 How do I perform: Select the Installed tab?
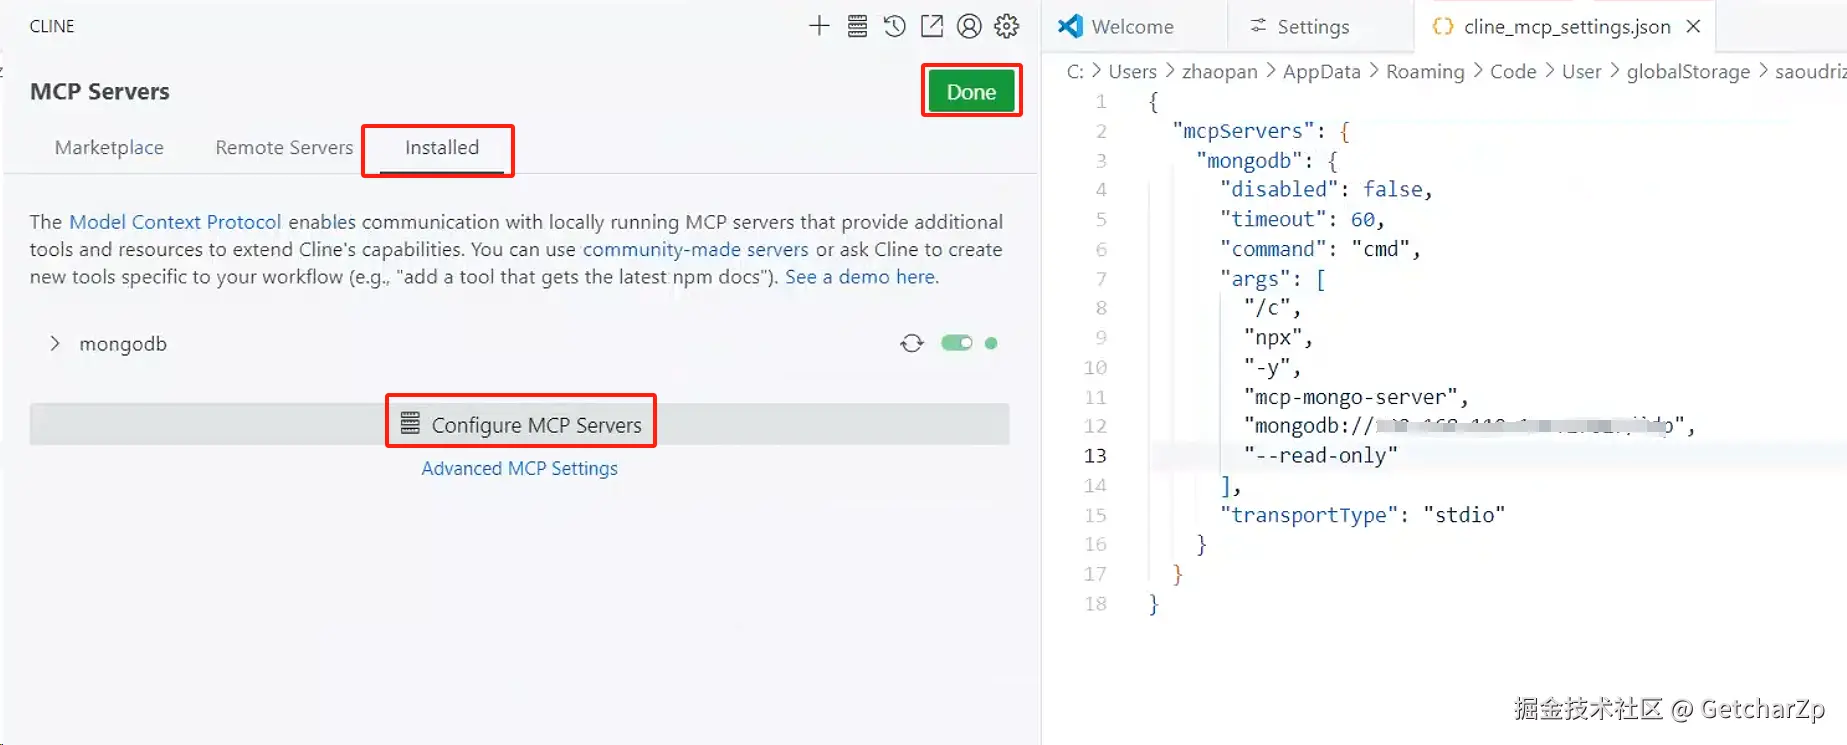tap(442, 148)
